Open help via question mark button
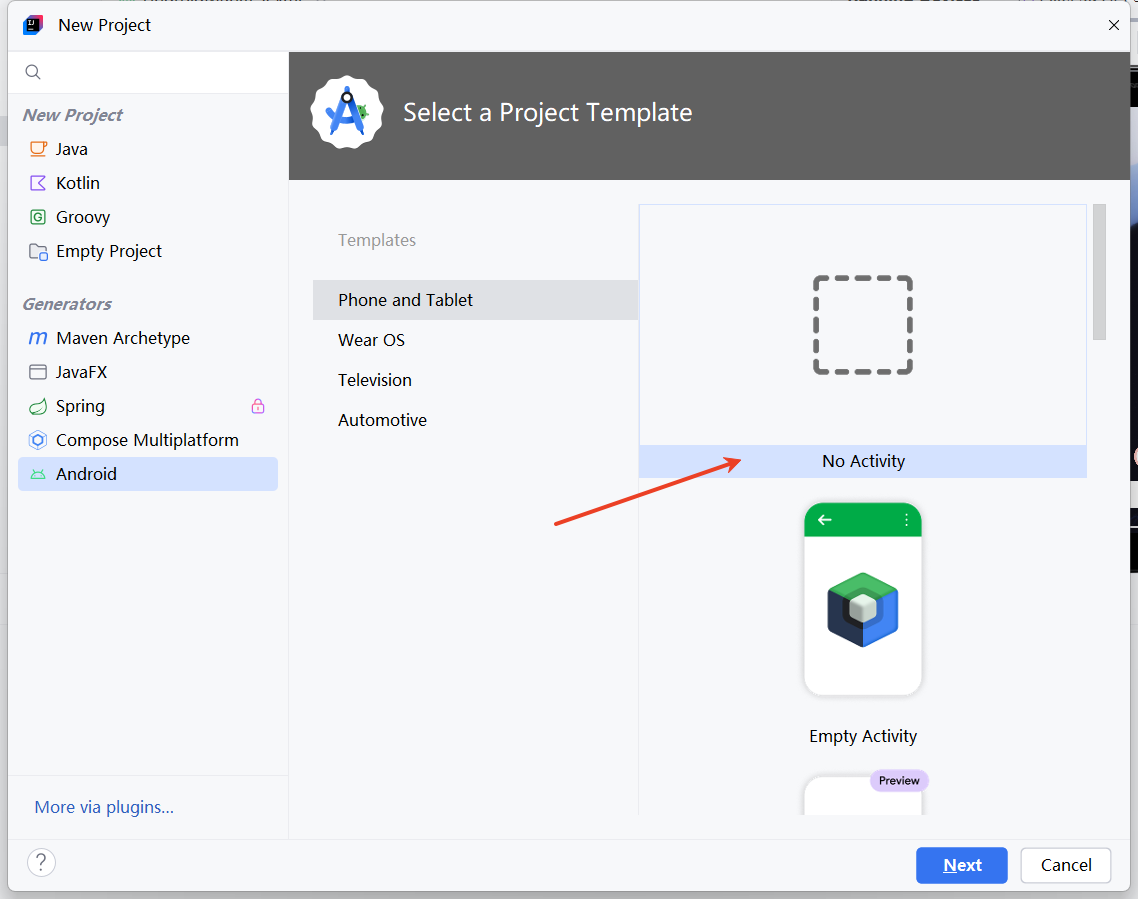 click(x=41, y=863)
